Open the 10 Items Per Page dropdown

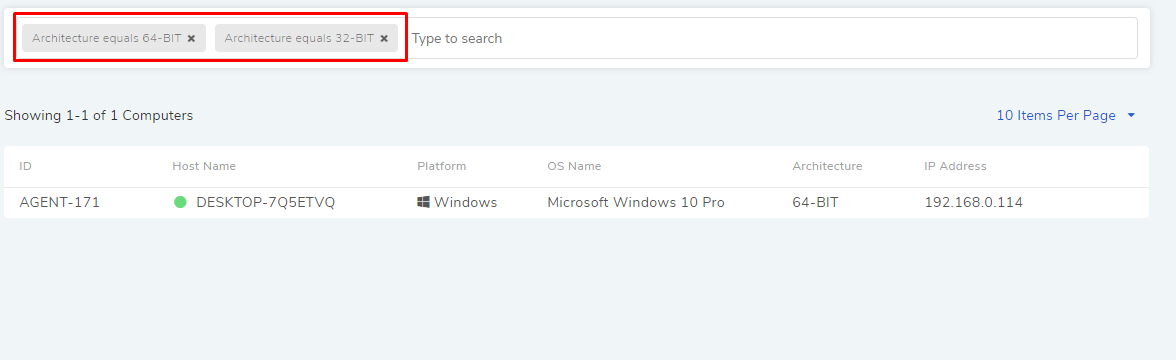(x=1066, y=116)
